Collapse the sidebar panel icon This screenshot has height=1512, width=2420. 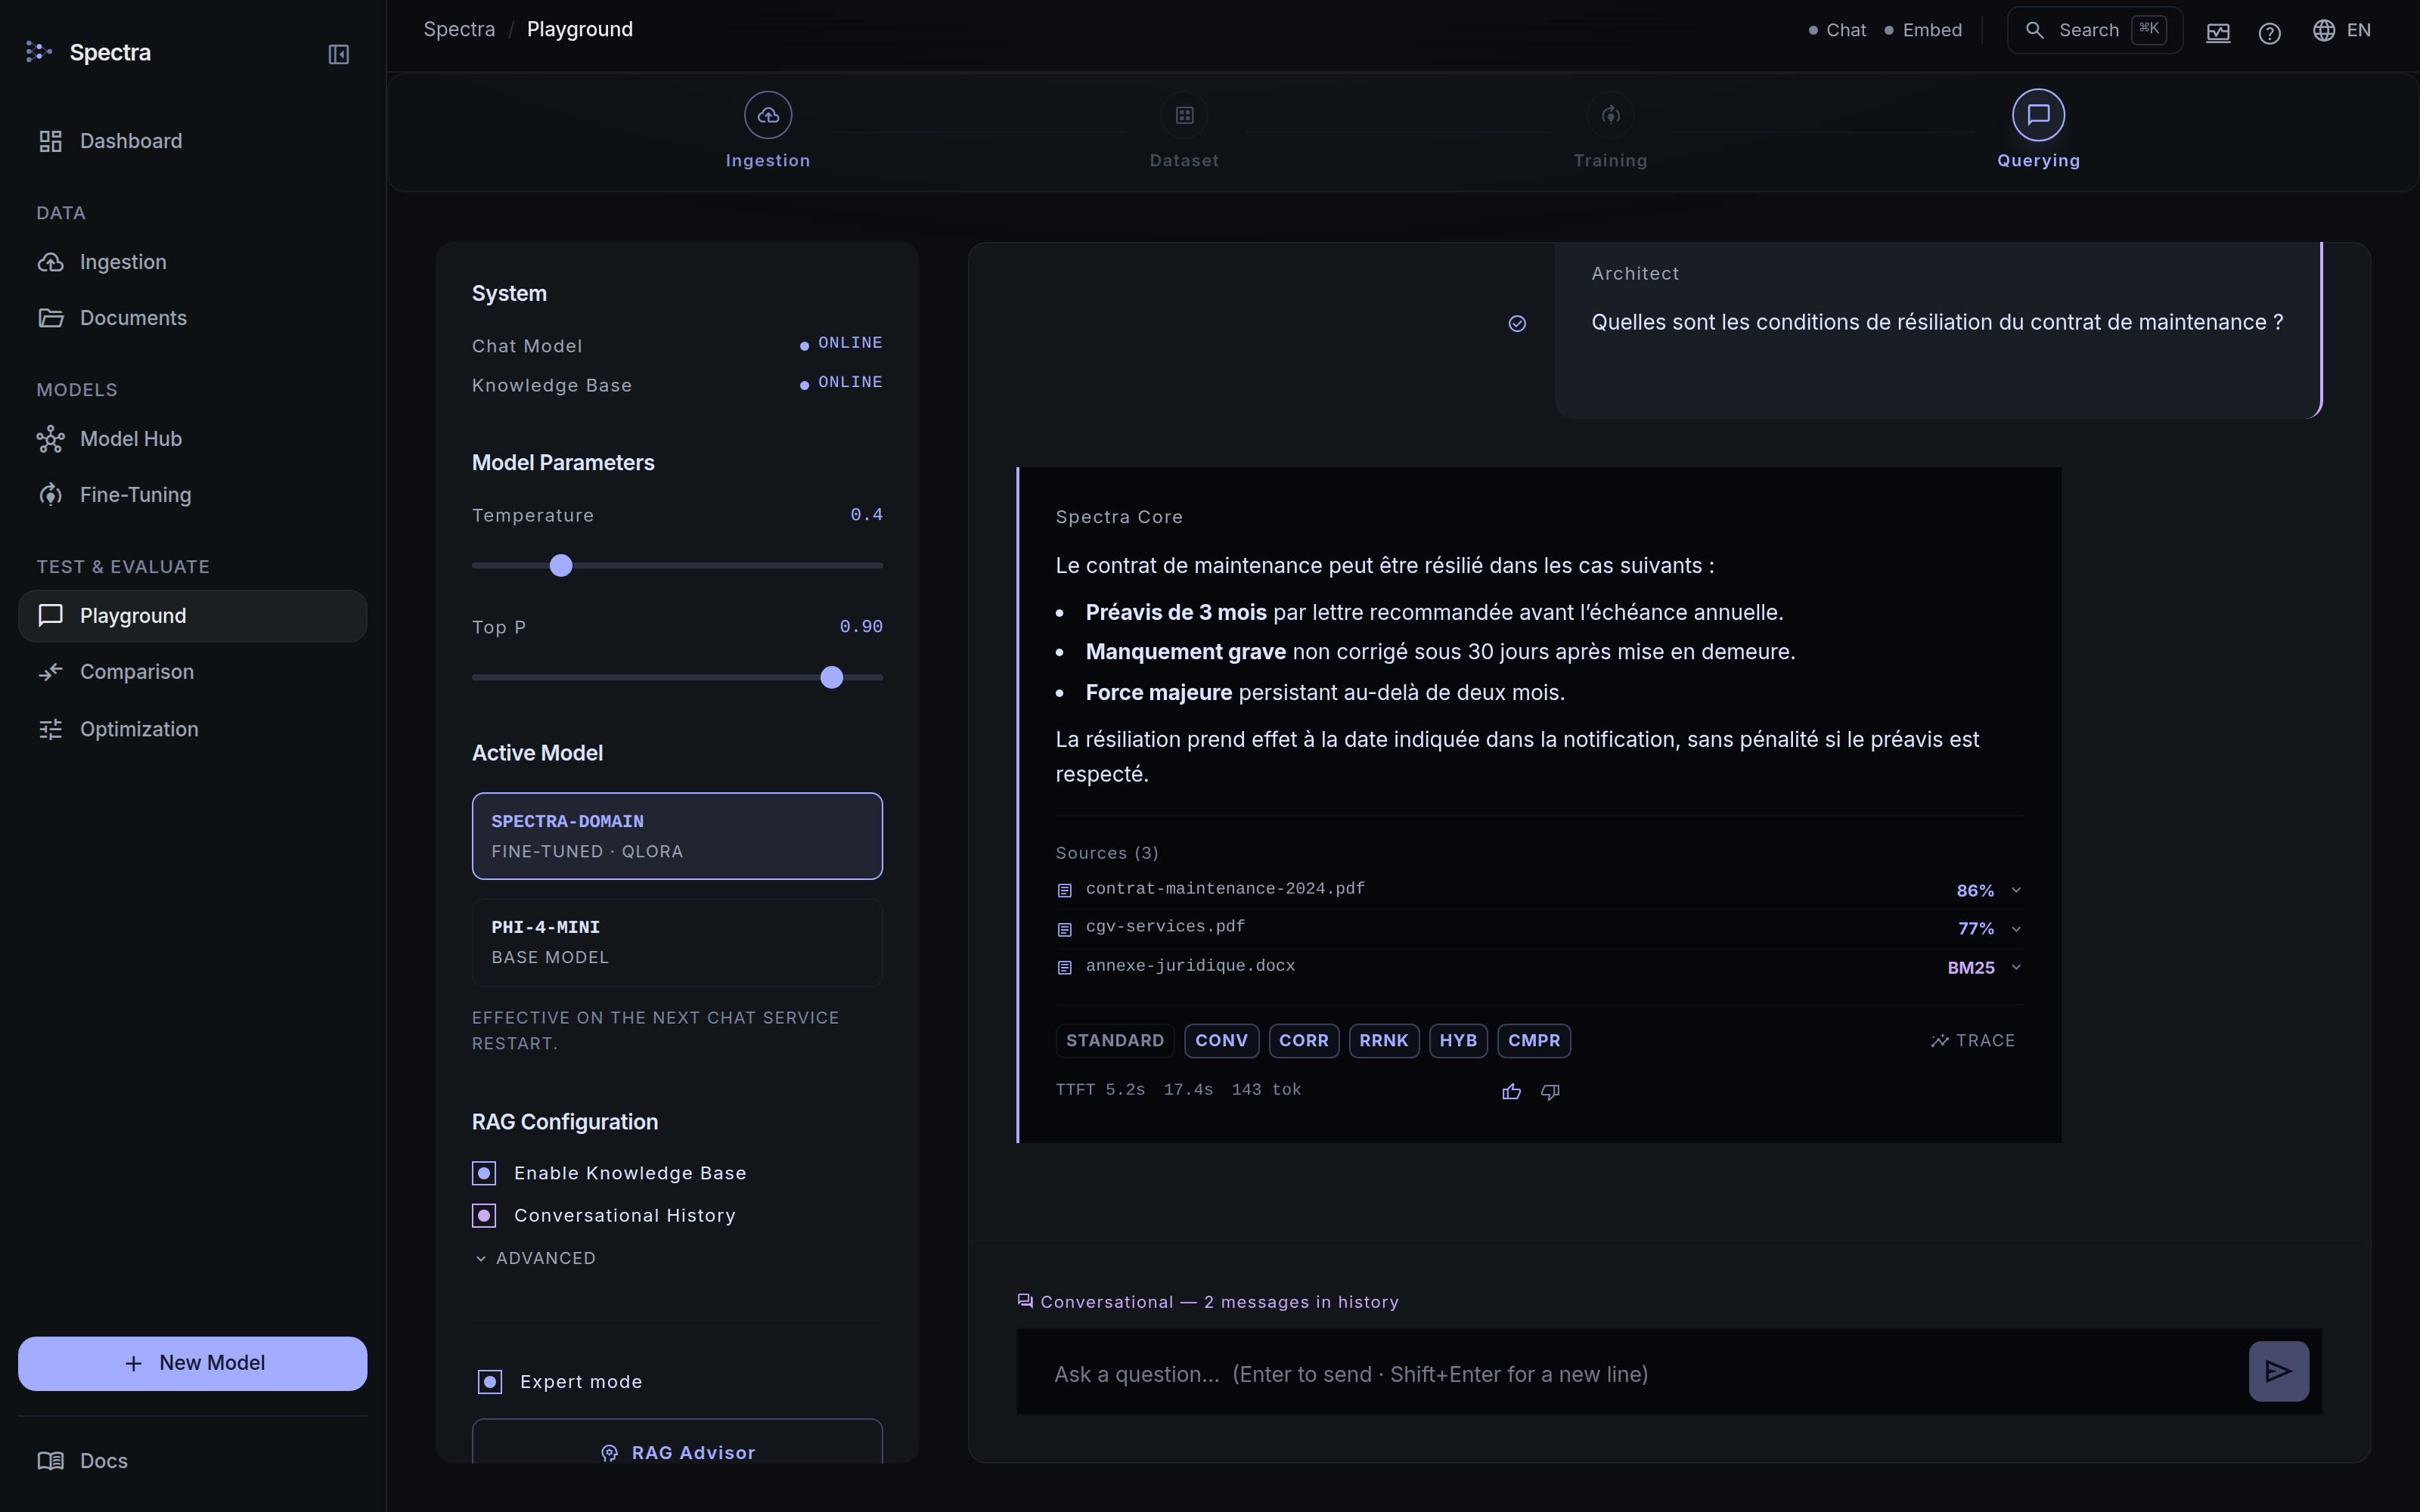pos(339,54)
